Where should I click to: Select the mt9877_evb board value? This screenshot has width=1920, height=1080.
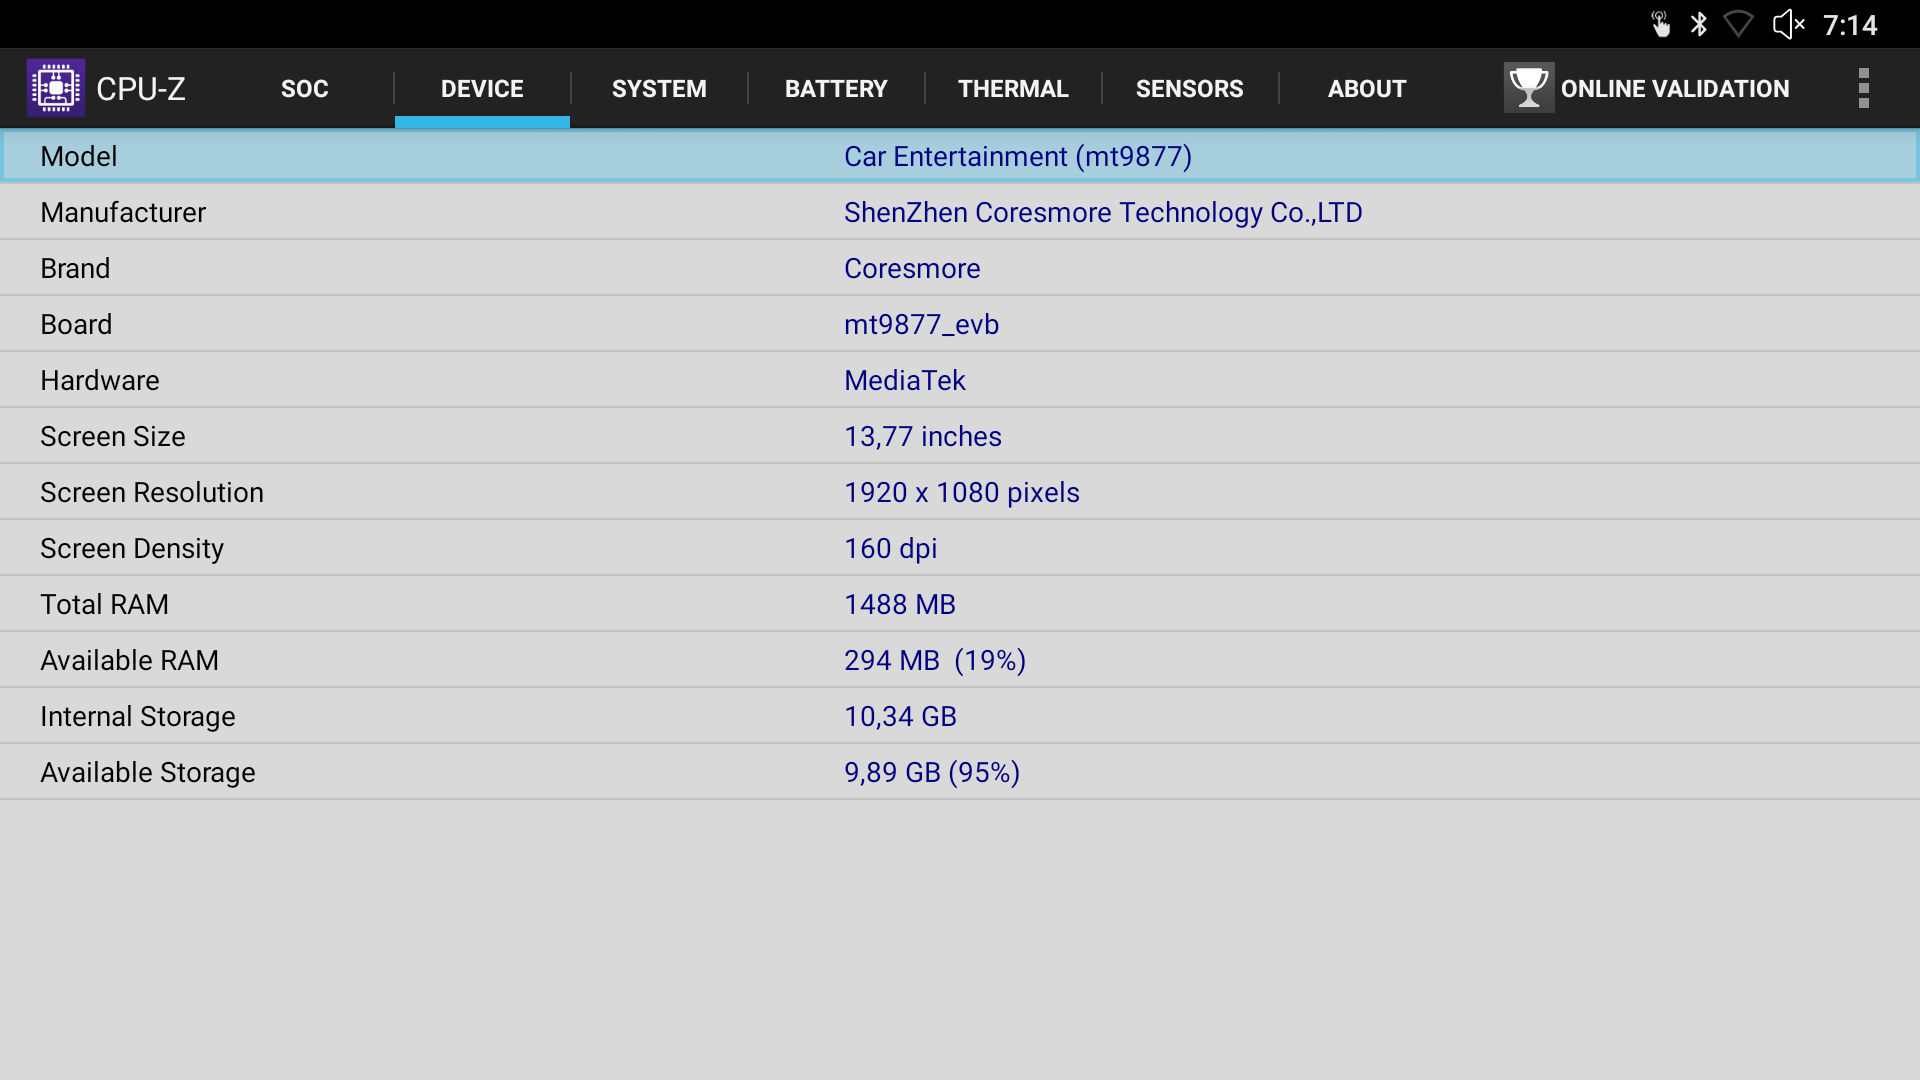(921, 325)
